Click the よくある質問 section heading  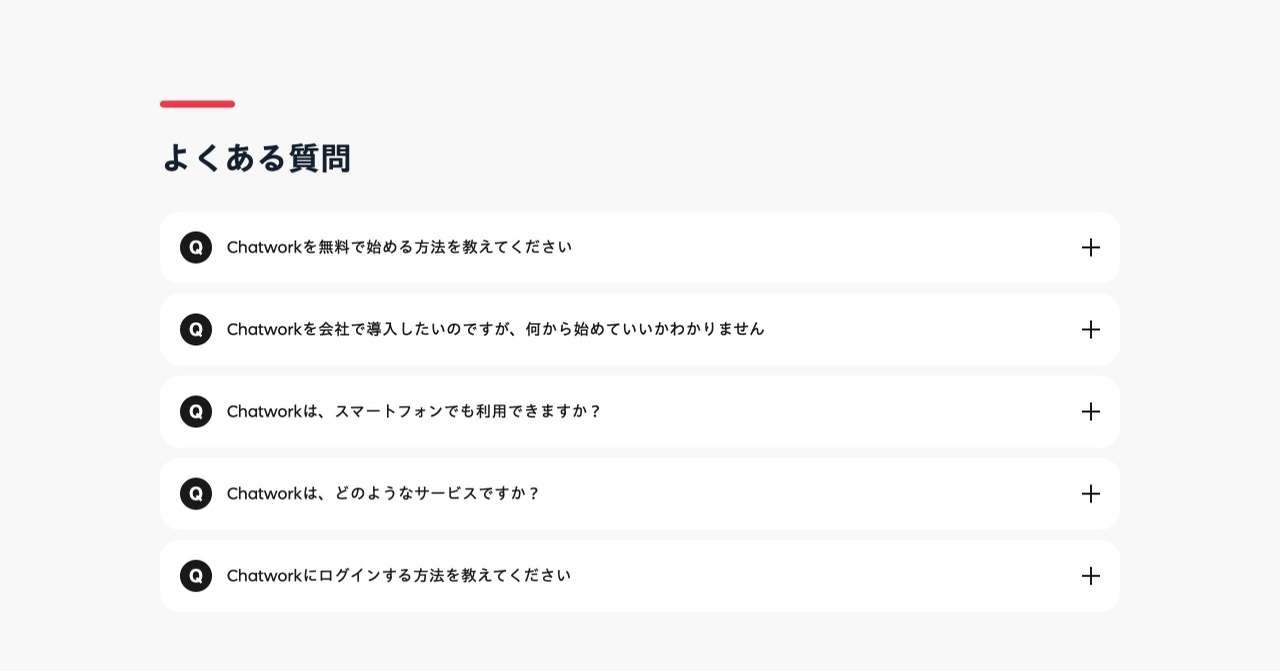(256, 158)
